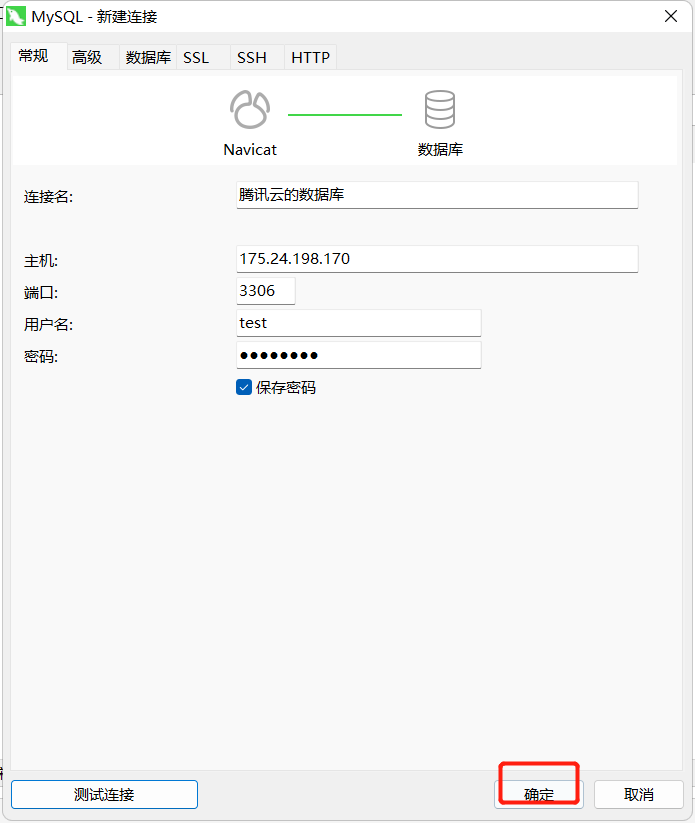
Task: Switch to the SSH tab
Action: [257, 57]
